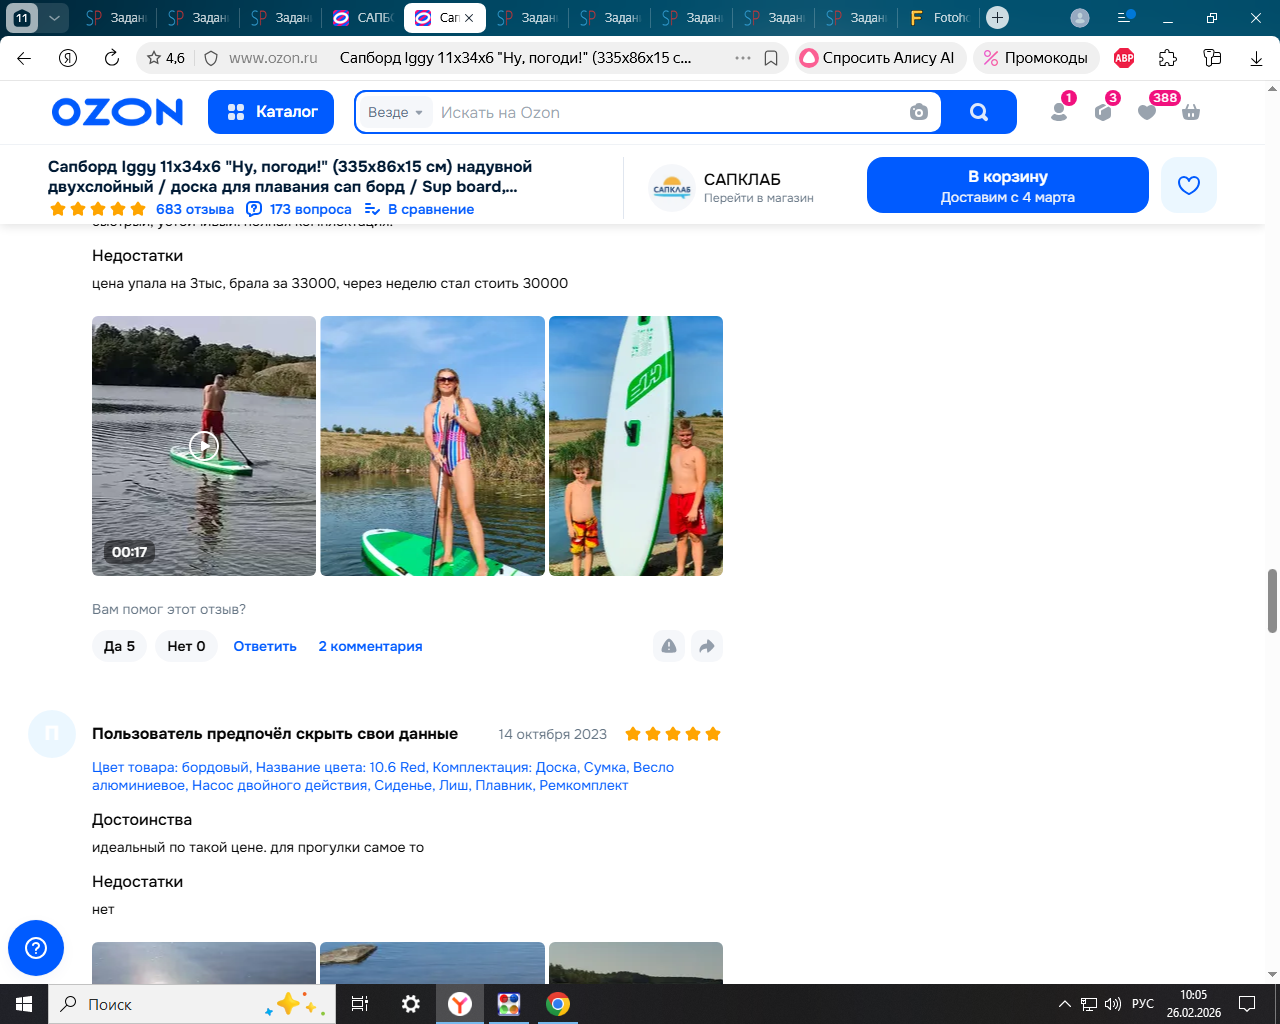Close the active Сап tab
This screenshot has height=1024, width=1280.
click(469, 18)
